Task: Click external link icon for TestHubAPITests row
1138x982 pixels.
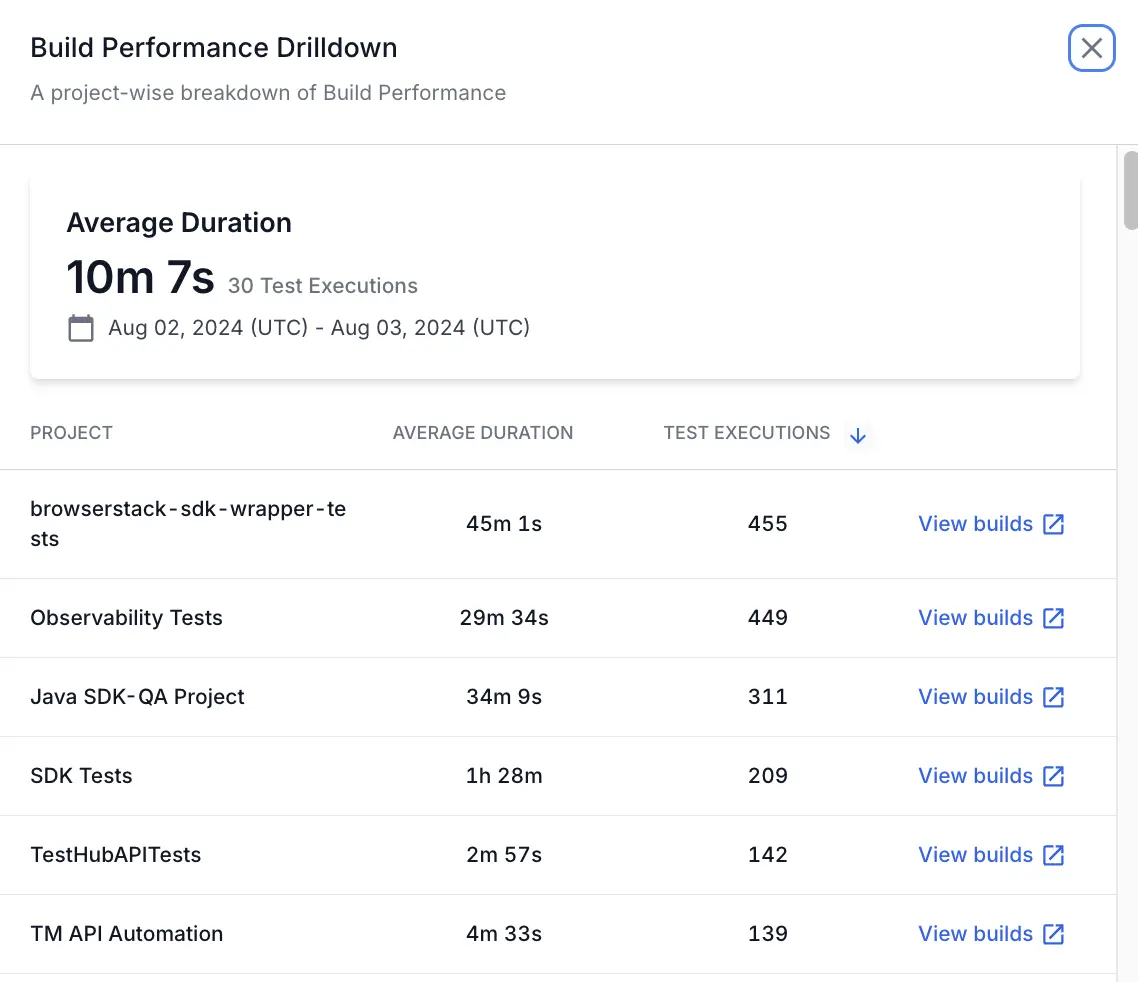Action: coord(1054,855)
